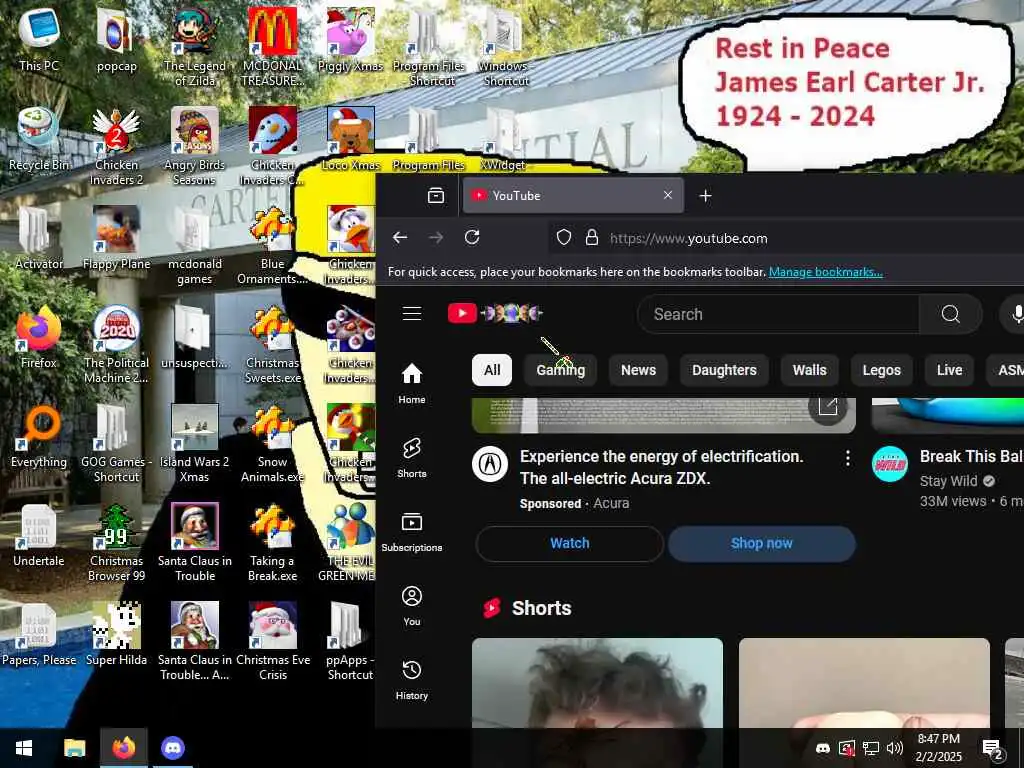1024x768 pixels.
Task: Start voice search with microphone
Action: point(1016,314)
